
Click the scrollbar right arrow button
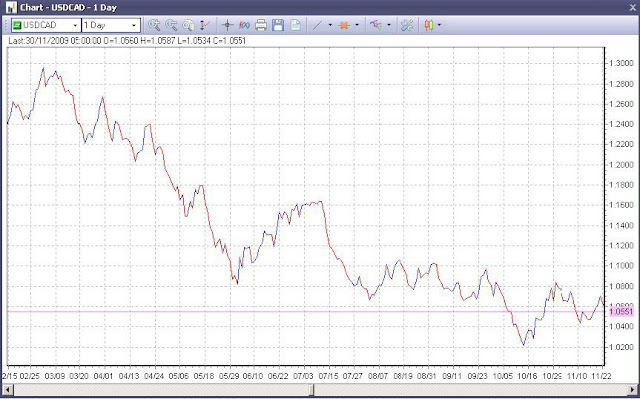(632, 390)
